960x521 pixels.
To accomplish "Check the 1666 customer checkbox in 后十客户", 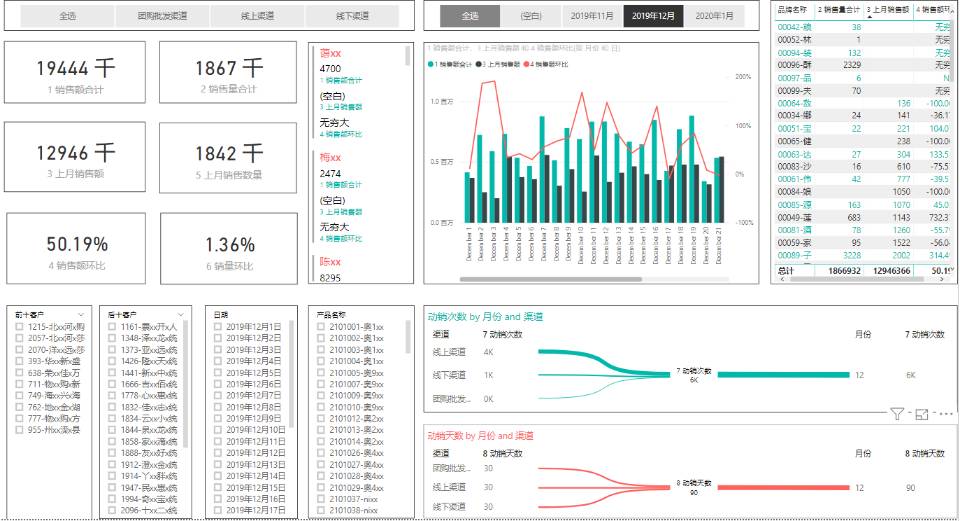I will [112, 384].
